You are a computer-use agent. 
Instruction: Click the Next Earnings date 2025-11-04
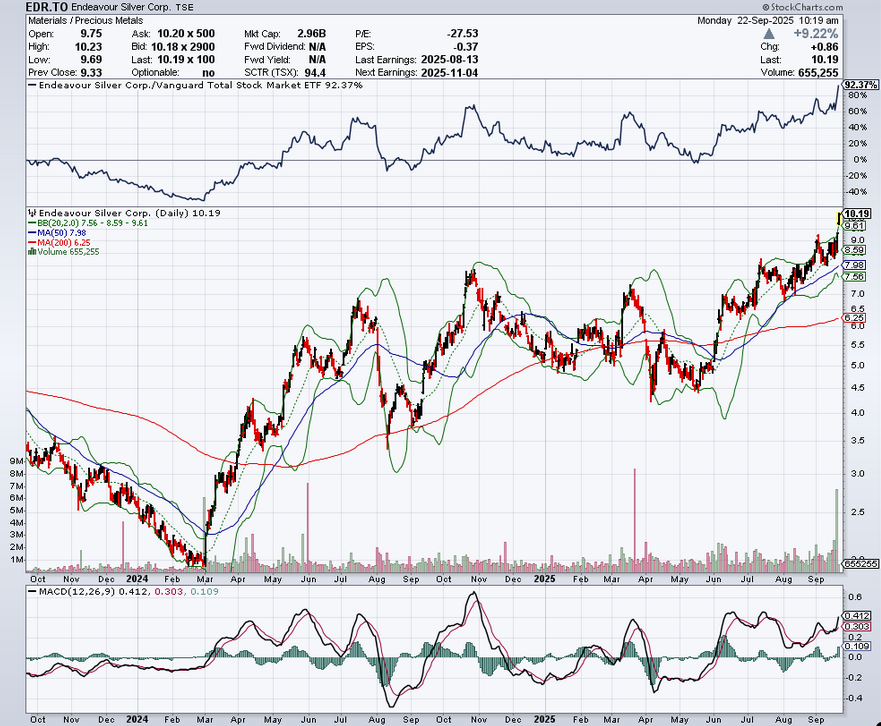(449, 72)
